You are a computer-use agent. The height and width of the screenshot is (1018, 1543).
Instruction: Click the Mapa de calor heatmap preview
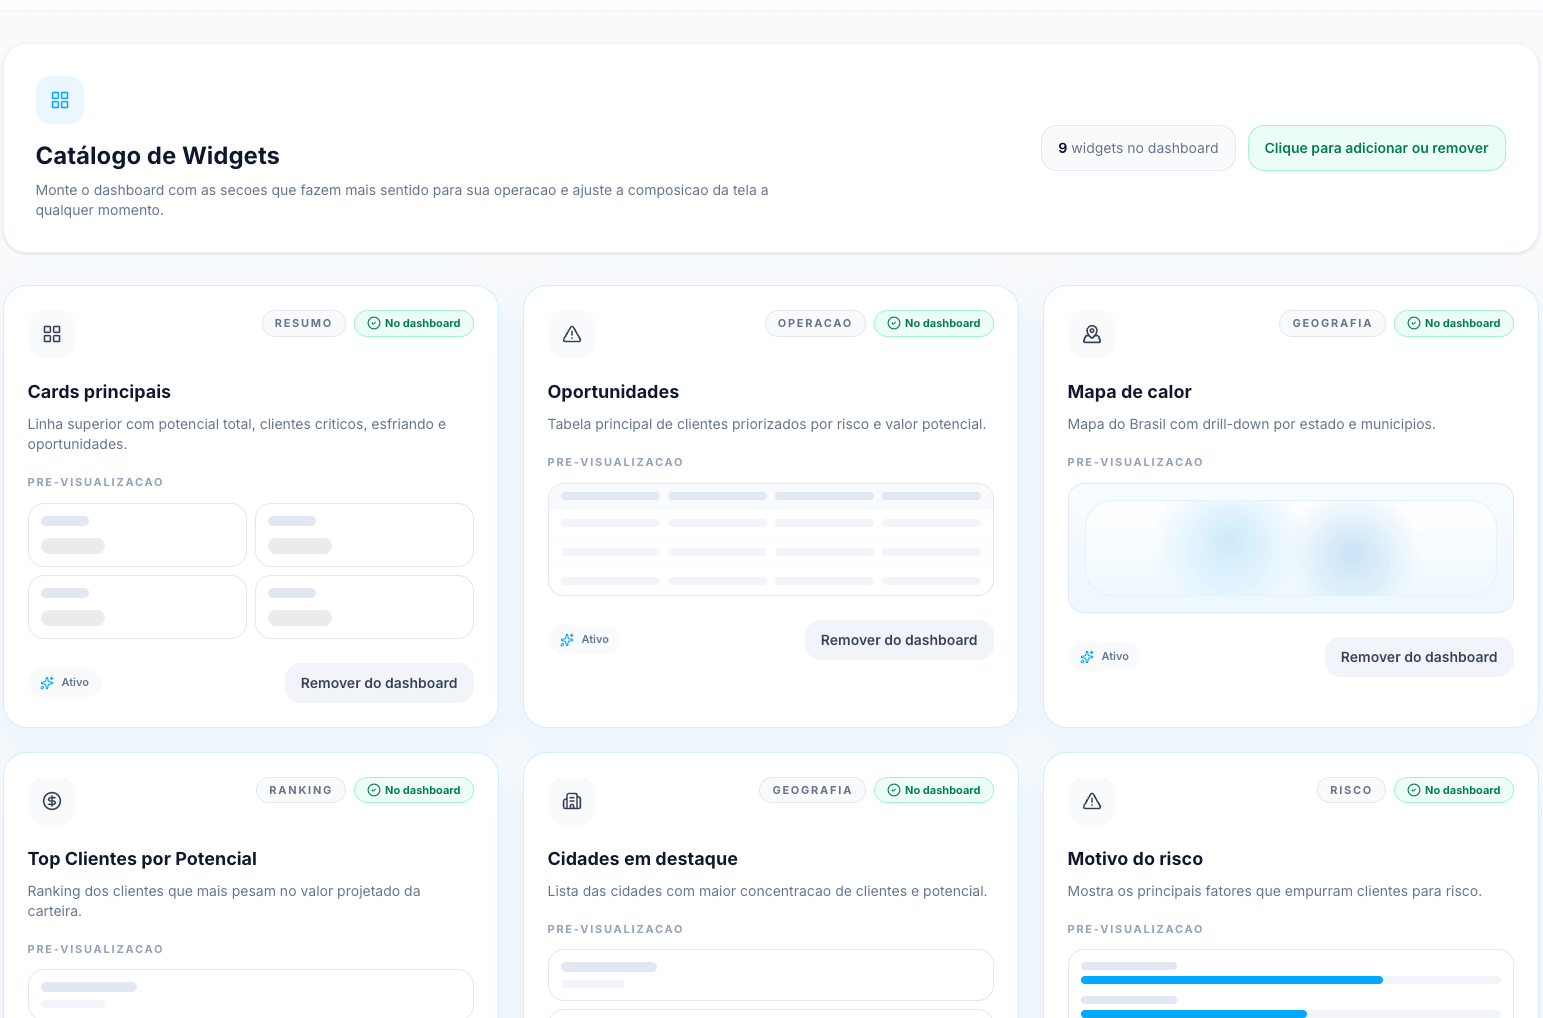point(1291,548)
